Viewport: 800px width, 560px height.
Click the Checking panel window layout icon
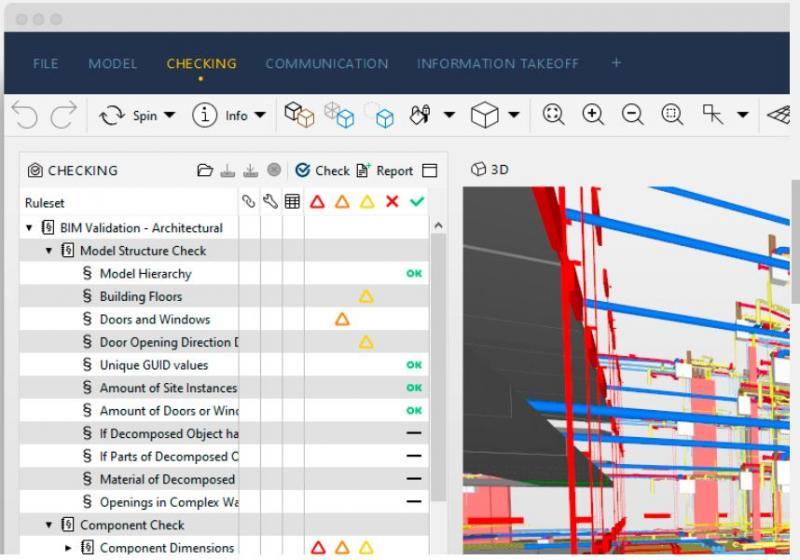(x=430, y=171)
